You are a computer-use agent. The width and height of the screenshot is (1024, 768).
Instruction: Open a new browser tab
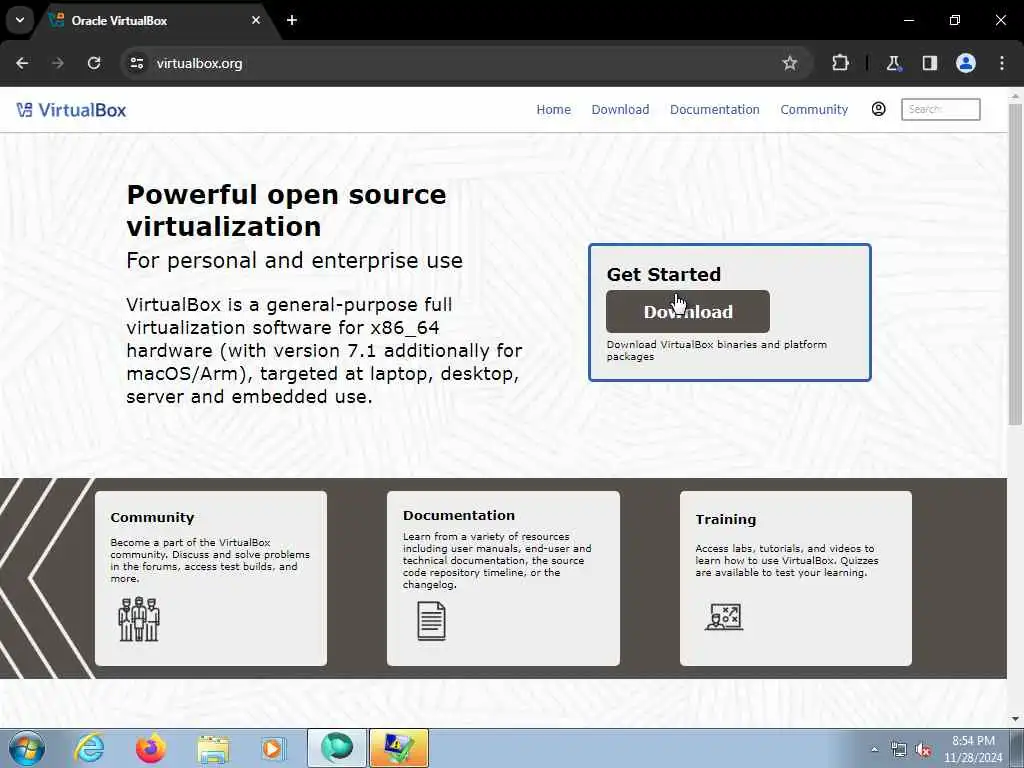coord(292,20)
